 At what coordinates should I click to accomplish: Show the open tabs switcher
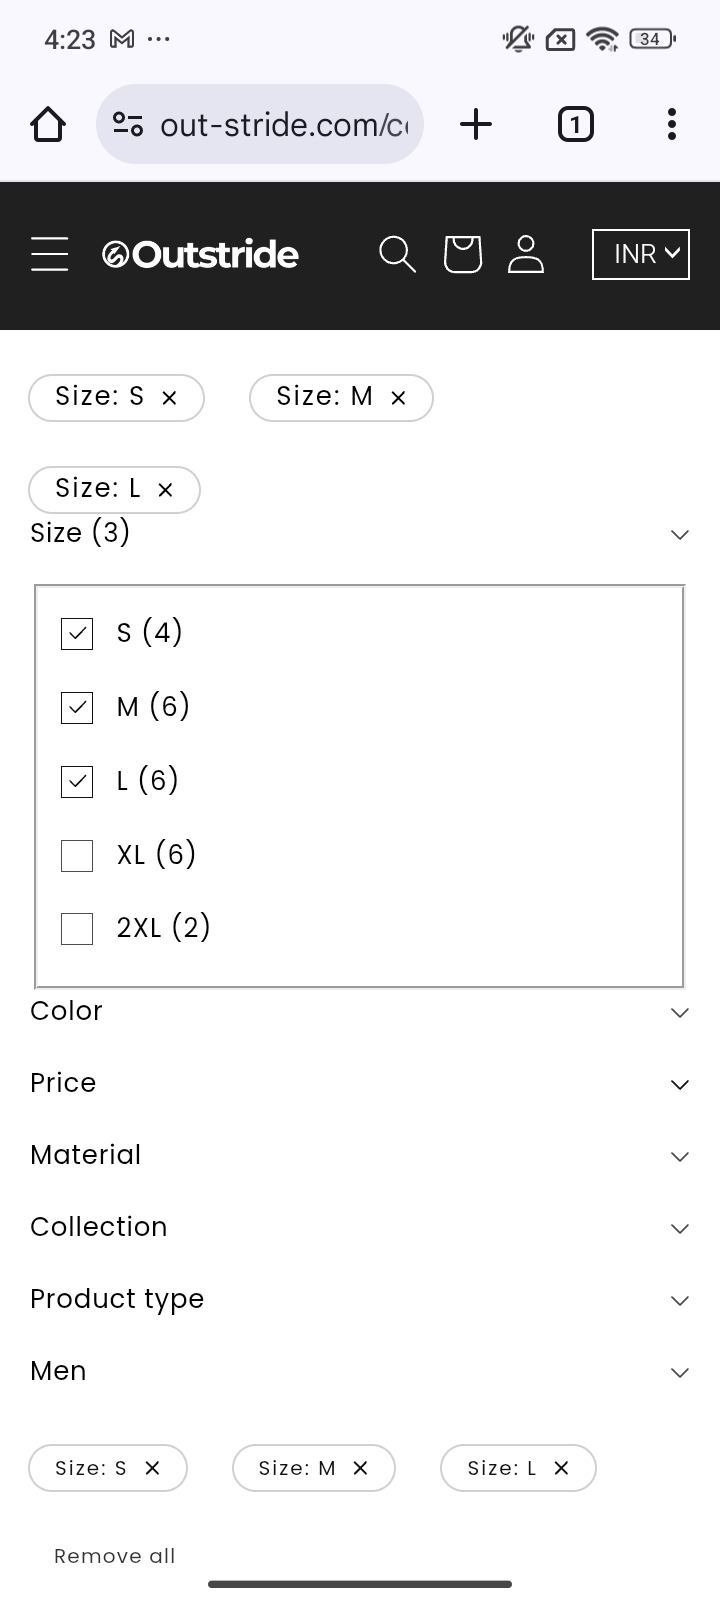pyautogui.click(x=575, y=125)
